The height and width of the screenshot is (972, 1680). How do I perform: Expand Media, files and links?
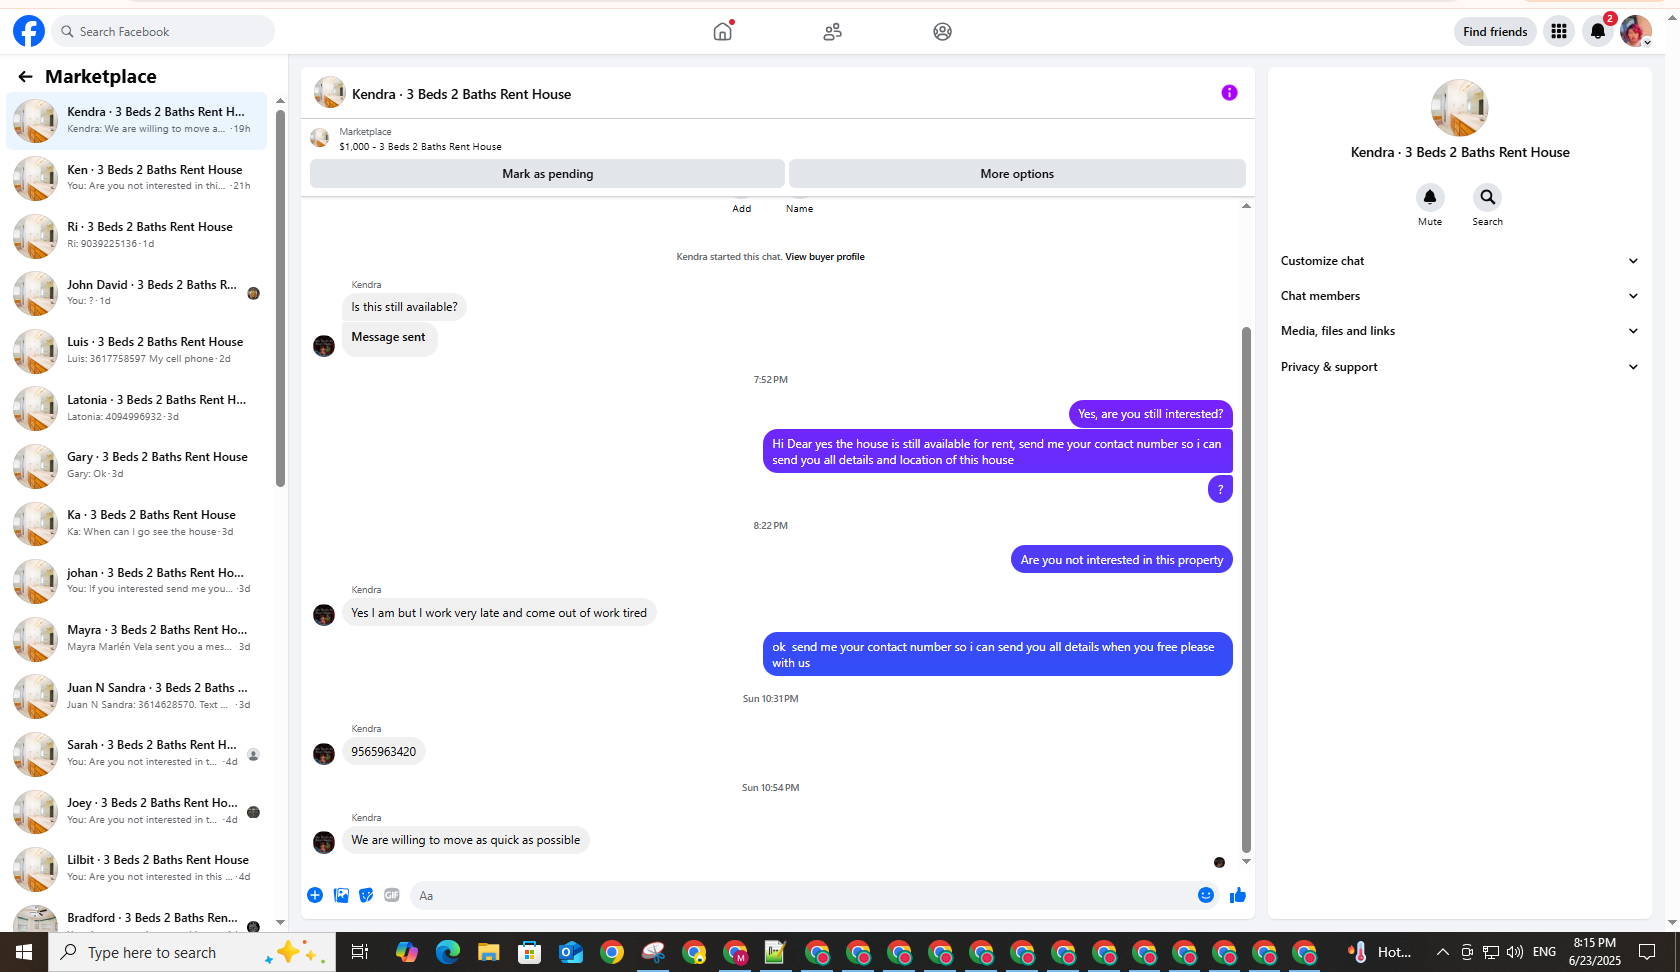[x=1460, y=331]
